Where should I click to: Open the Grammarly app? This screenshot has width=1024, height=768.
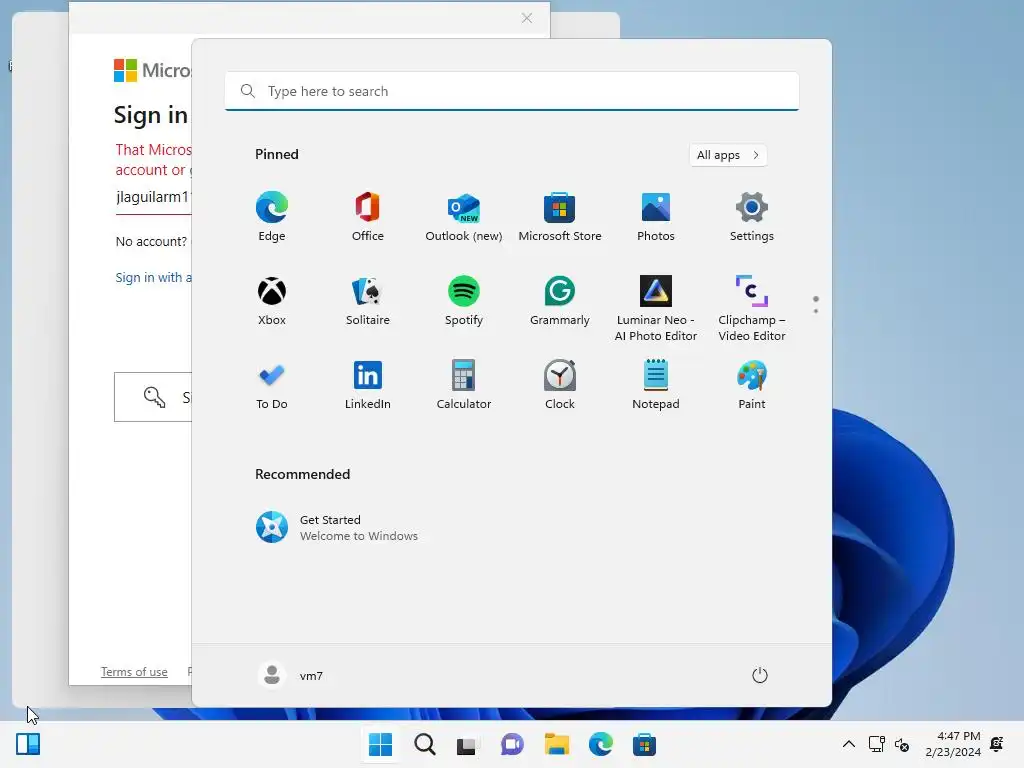pos(560,301)
